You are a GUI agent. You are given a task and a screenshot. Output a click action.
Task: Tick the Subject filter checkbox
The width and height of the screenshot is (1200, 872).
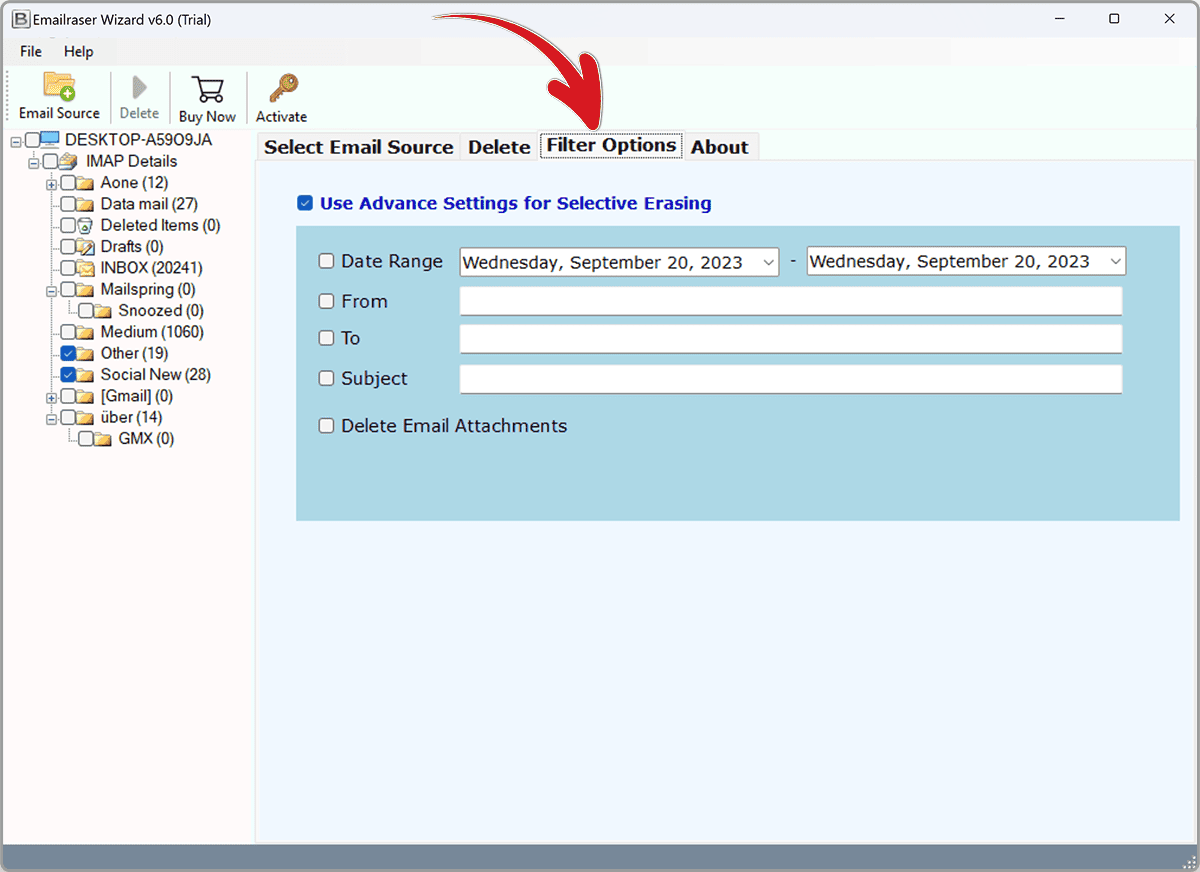click(326, 378)
